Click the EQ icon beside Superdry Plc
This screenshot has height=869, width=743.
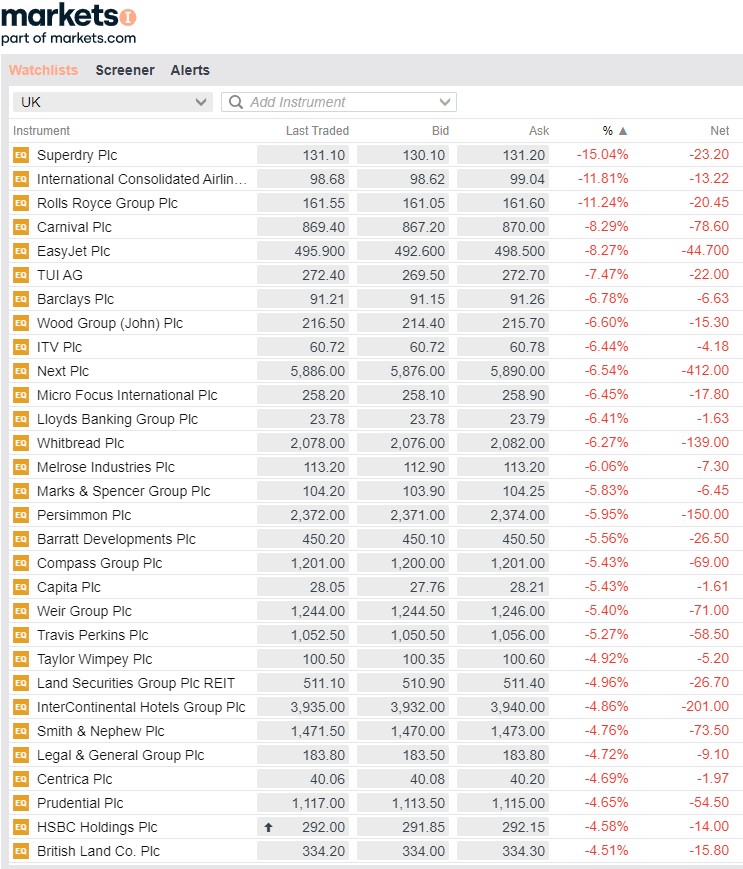tap(21, 155)
